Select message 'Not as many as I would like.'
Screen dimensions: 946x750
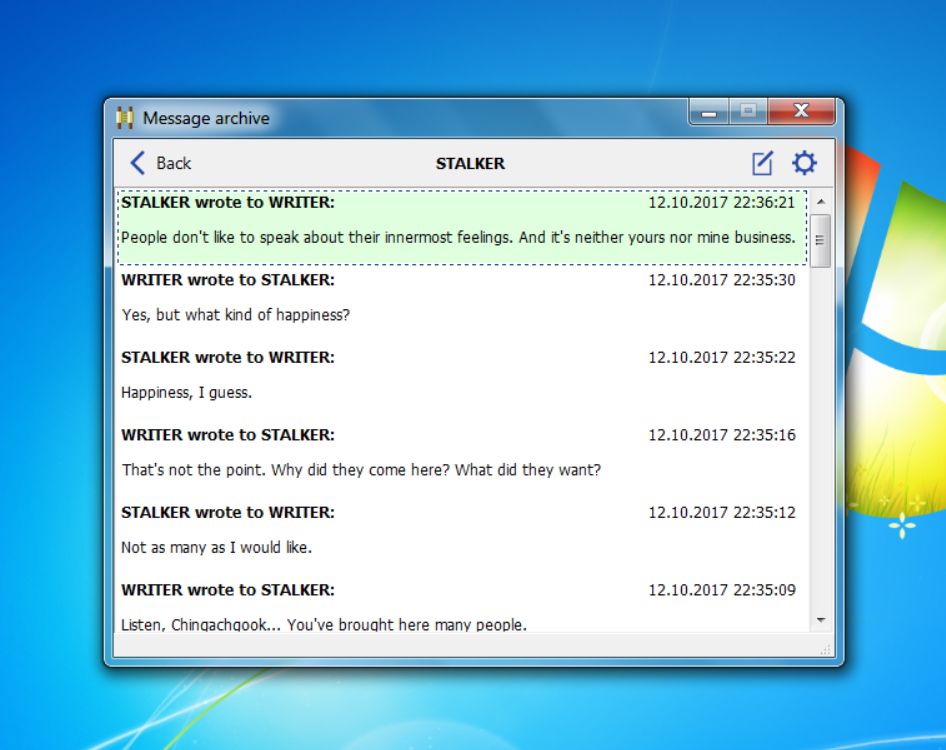pyautogui.click(x=217, y=547)
